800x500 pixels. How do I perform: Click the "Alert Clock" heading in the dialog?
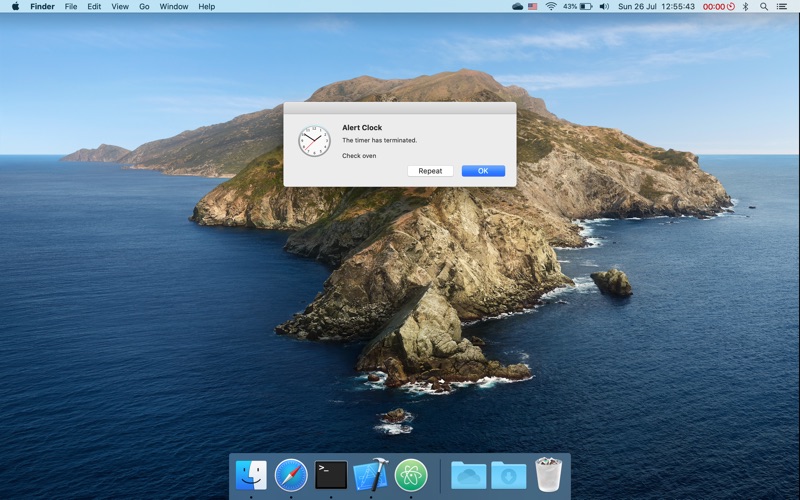coord(362,128)
